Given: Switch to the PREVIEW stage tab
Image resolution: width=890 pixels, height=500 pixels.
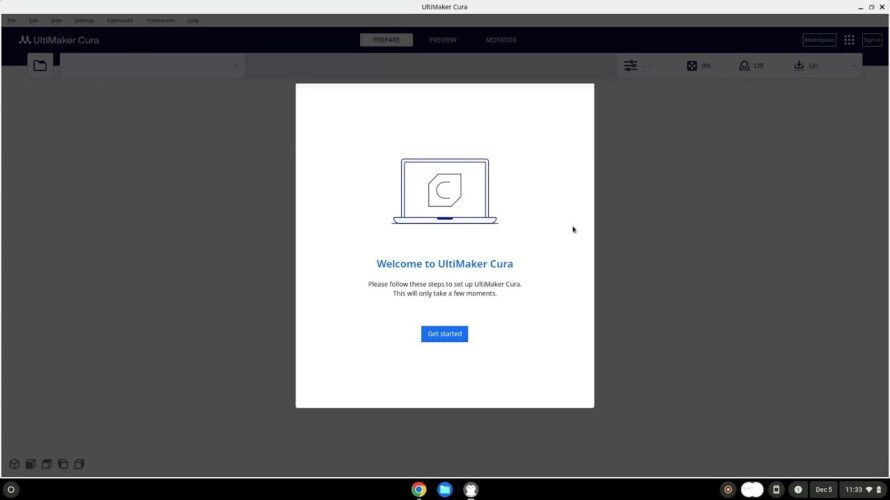Looking at the screenshot, I should point(443,40).
